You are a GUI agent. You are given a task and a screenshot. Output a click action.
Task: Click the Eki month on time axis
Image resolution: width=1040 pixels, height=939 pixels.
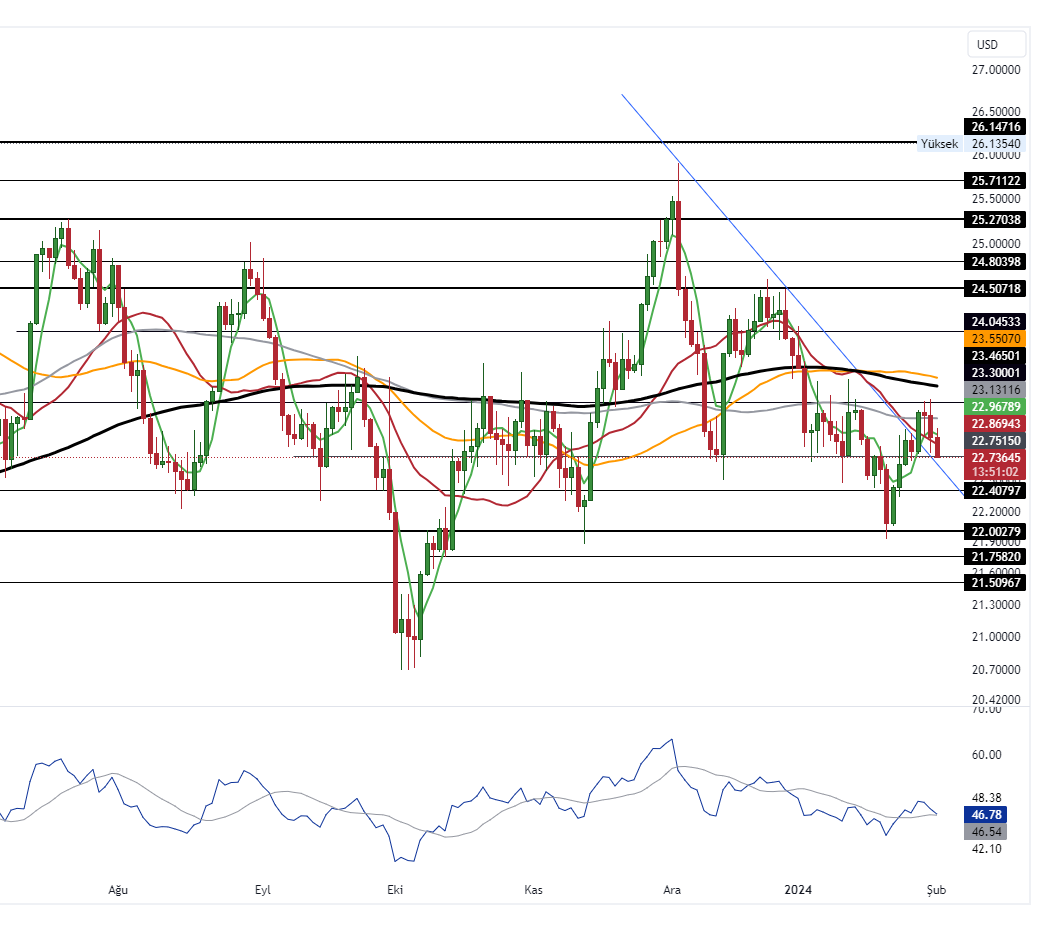[x=394, y=890]
